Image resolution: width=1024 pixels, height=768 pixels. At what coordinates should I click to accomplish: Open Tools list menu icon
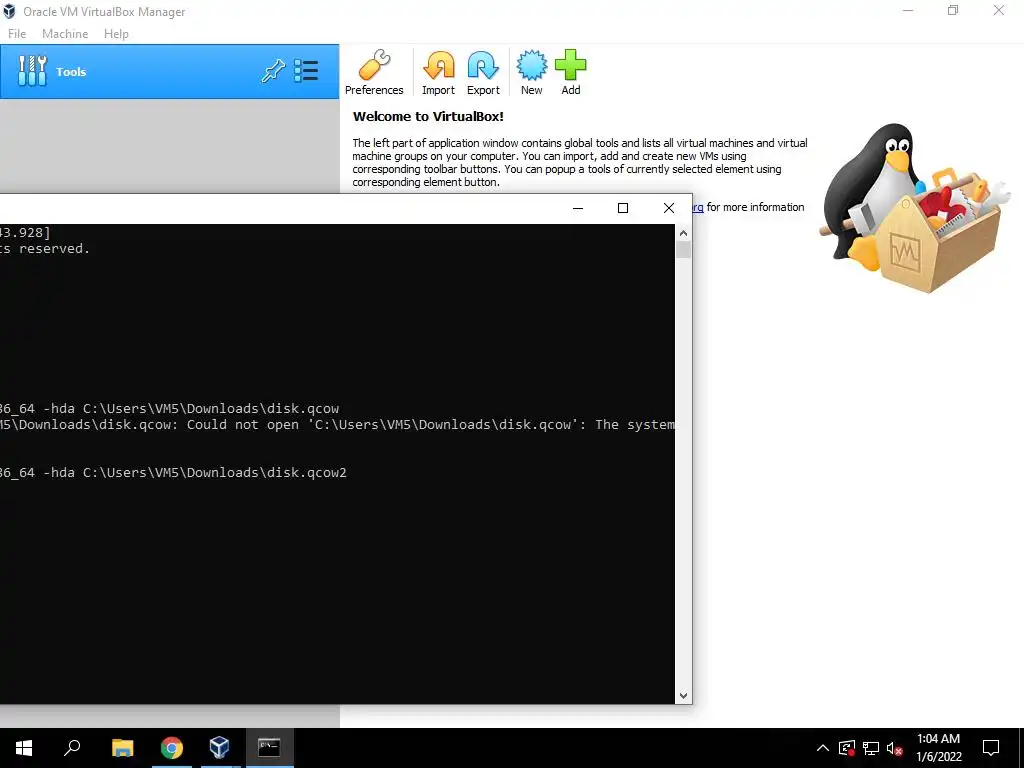[306, 71]
